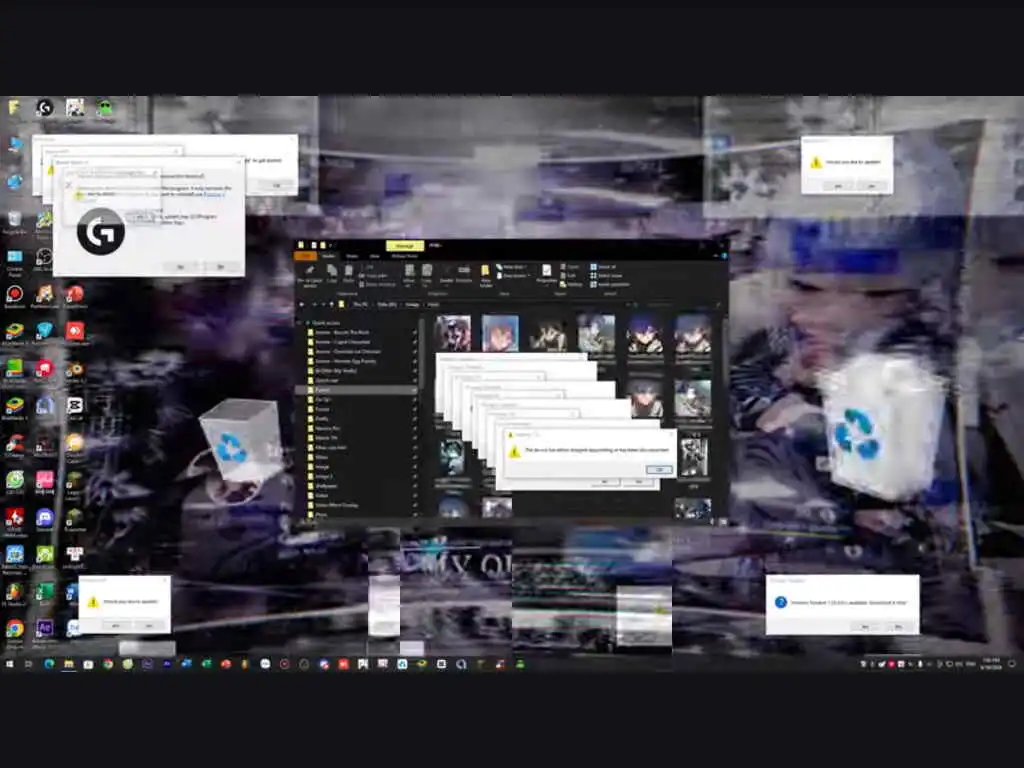1024x768 pixels.
Task: Click Select all in Explorer ribbon
Action: [603, 267]
